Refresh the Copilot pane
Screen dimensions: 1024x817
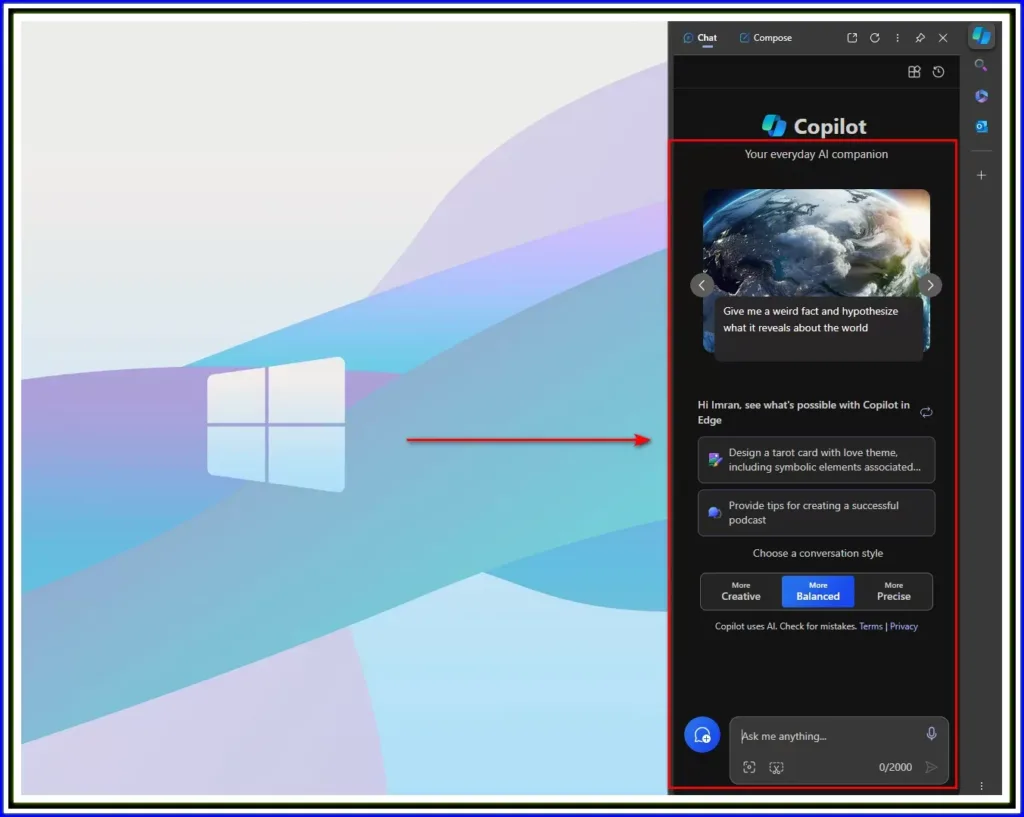[x=874, y=38]
